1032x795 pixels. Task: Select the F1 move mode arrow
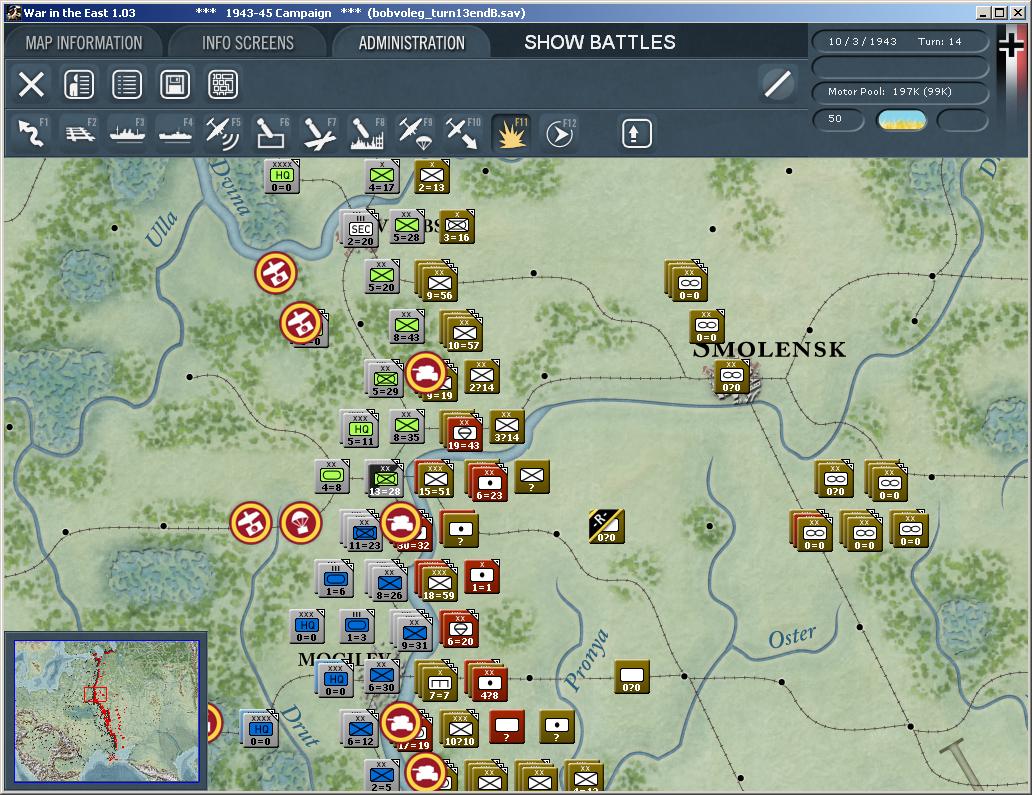[x=31, y=132]
